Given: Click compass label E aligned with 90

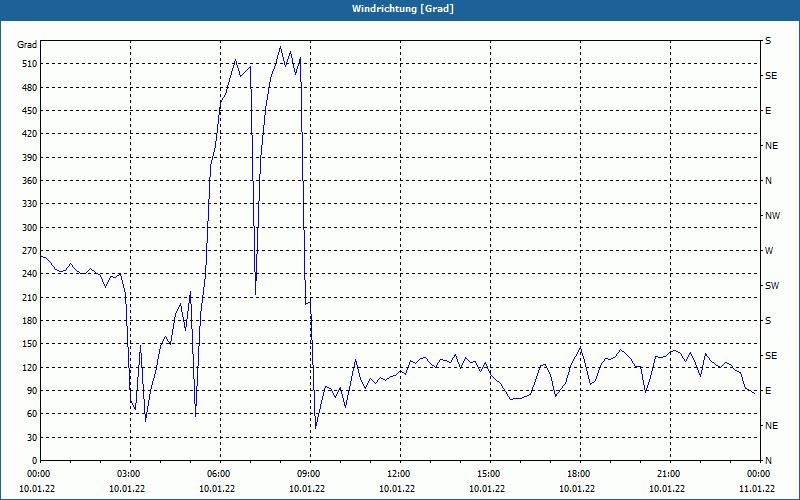Looking at the screenshot, I should 768,391.
